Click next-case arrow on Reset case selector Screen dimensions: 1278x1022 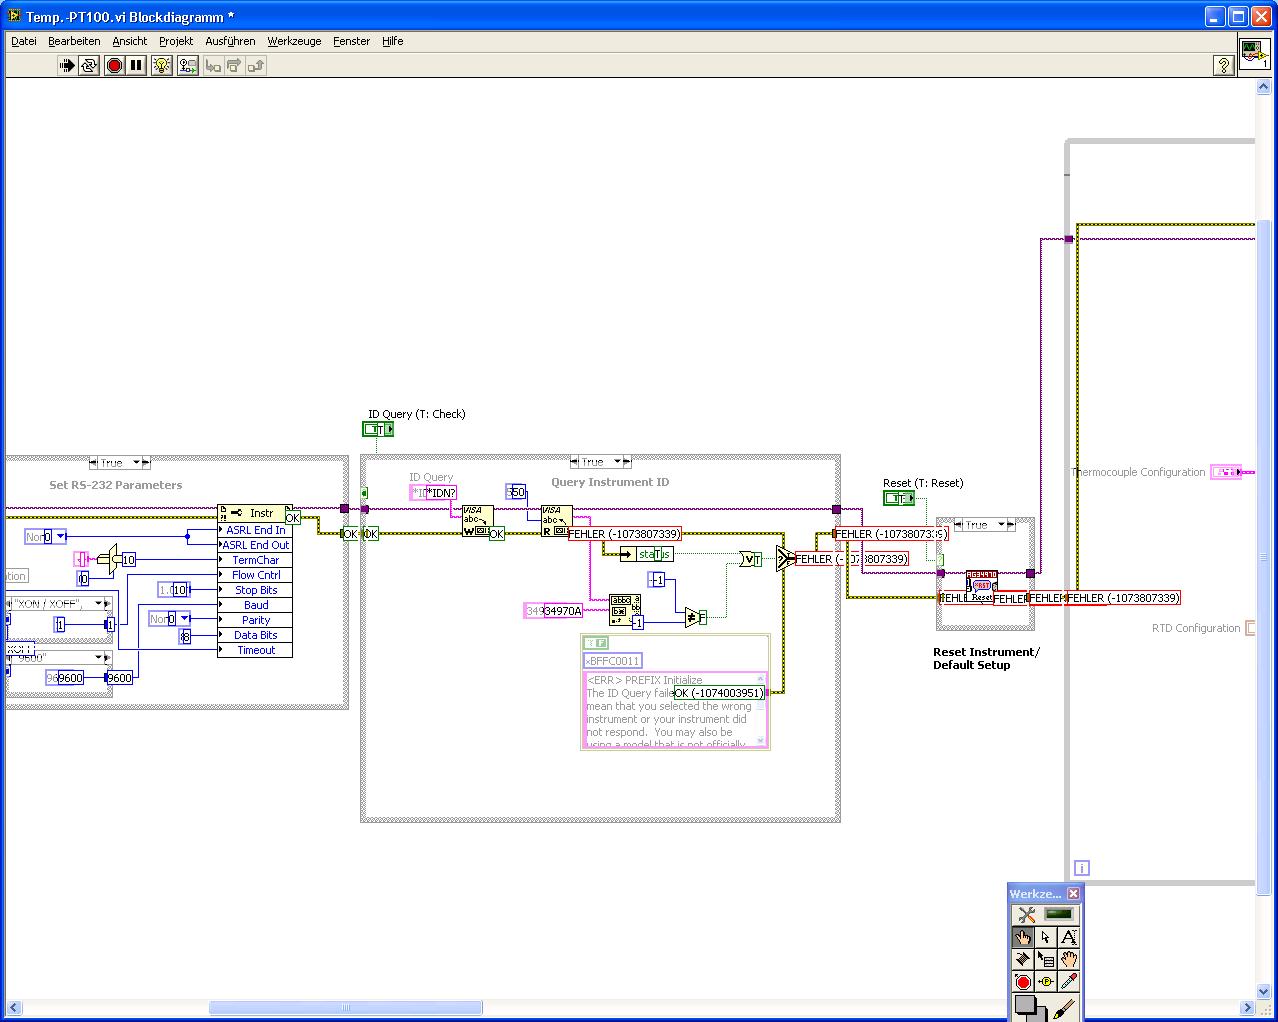[1010, 525]
